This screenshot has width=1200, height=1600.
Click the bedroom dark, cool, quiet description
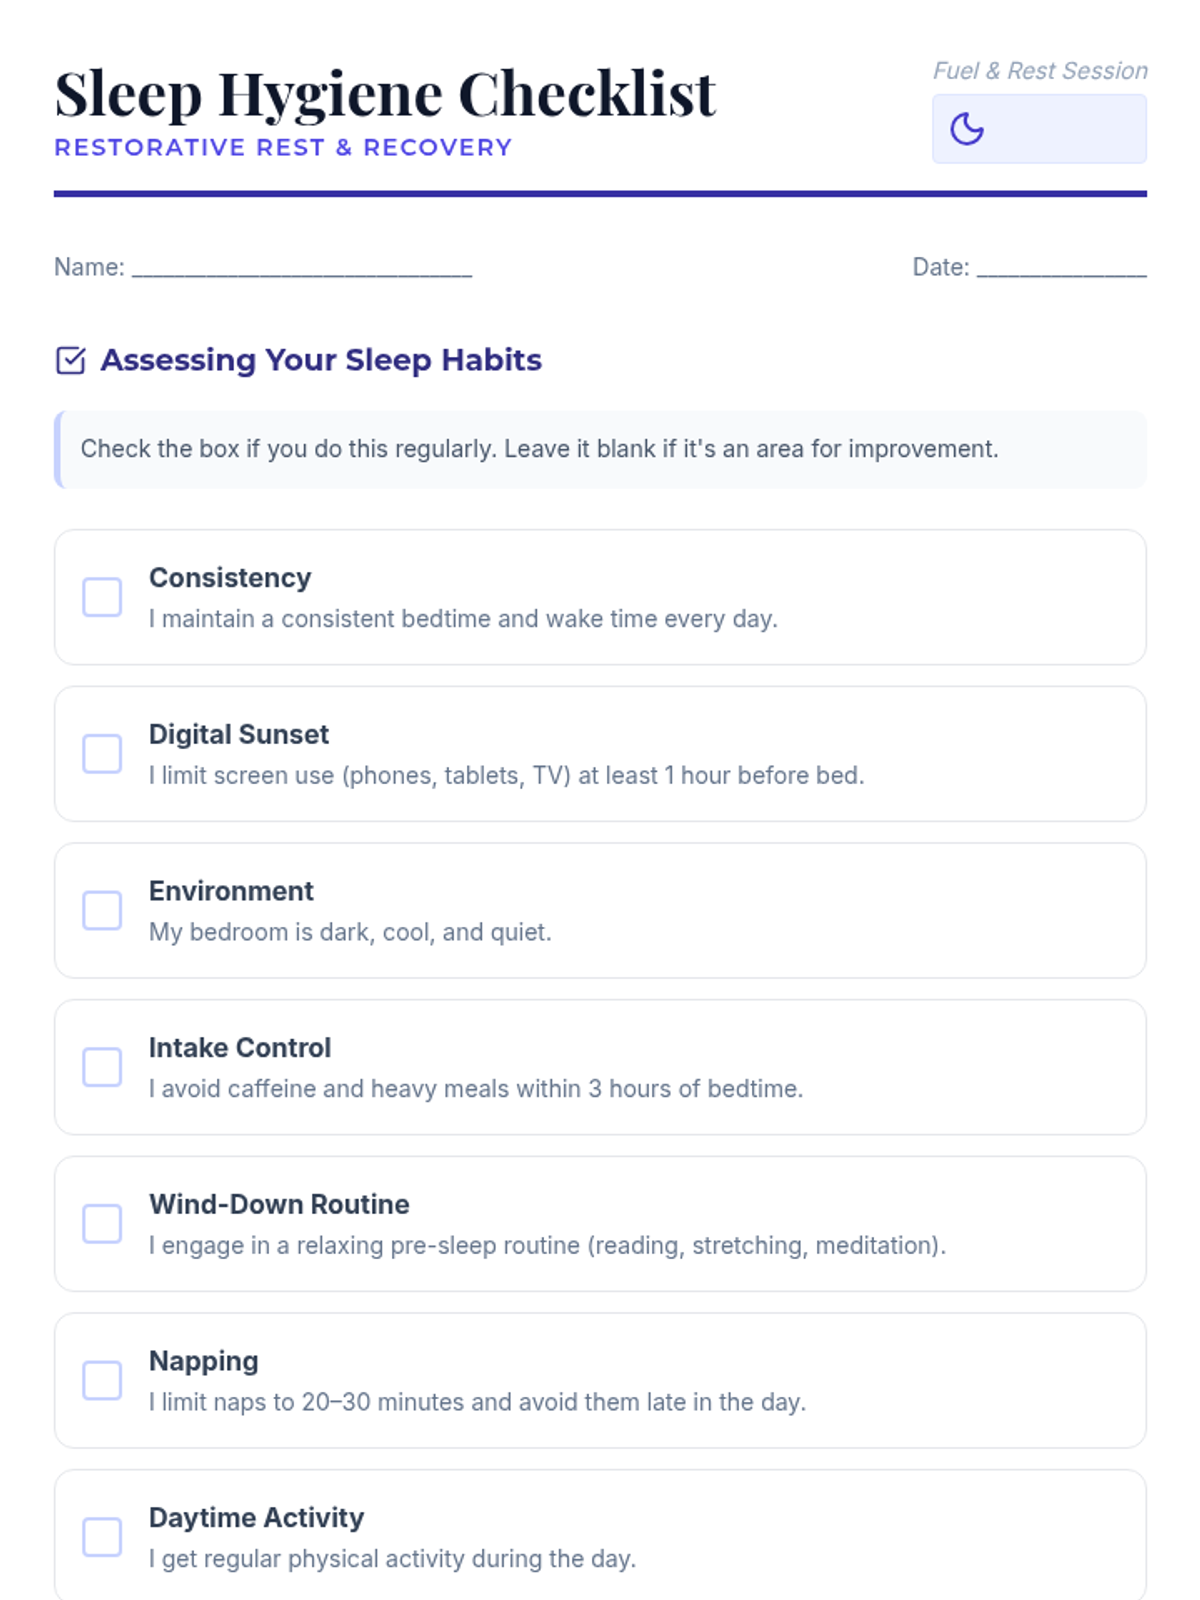tap(350, 932)
